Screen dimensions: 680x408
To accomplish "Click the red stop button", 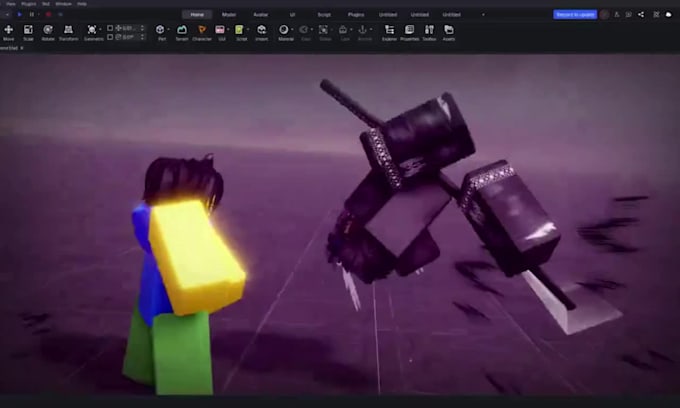I will [x=48, y=14].
